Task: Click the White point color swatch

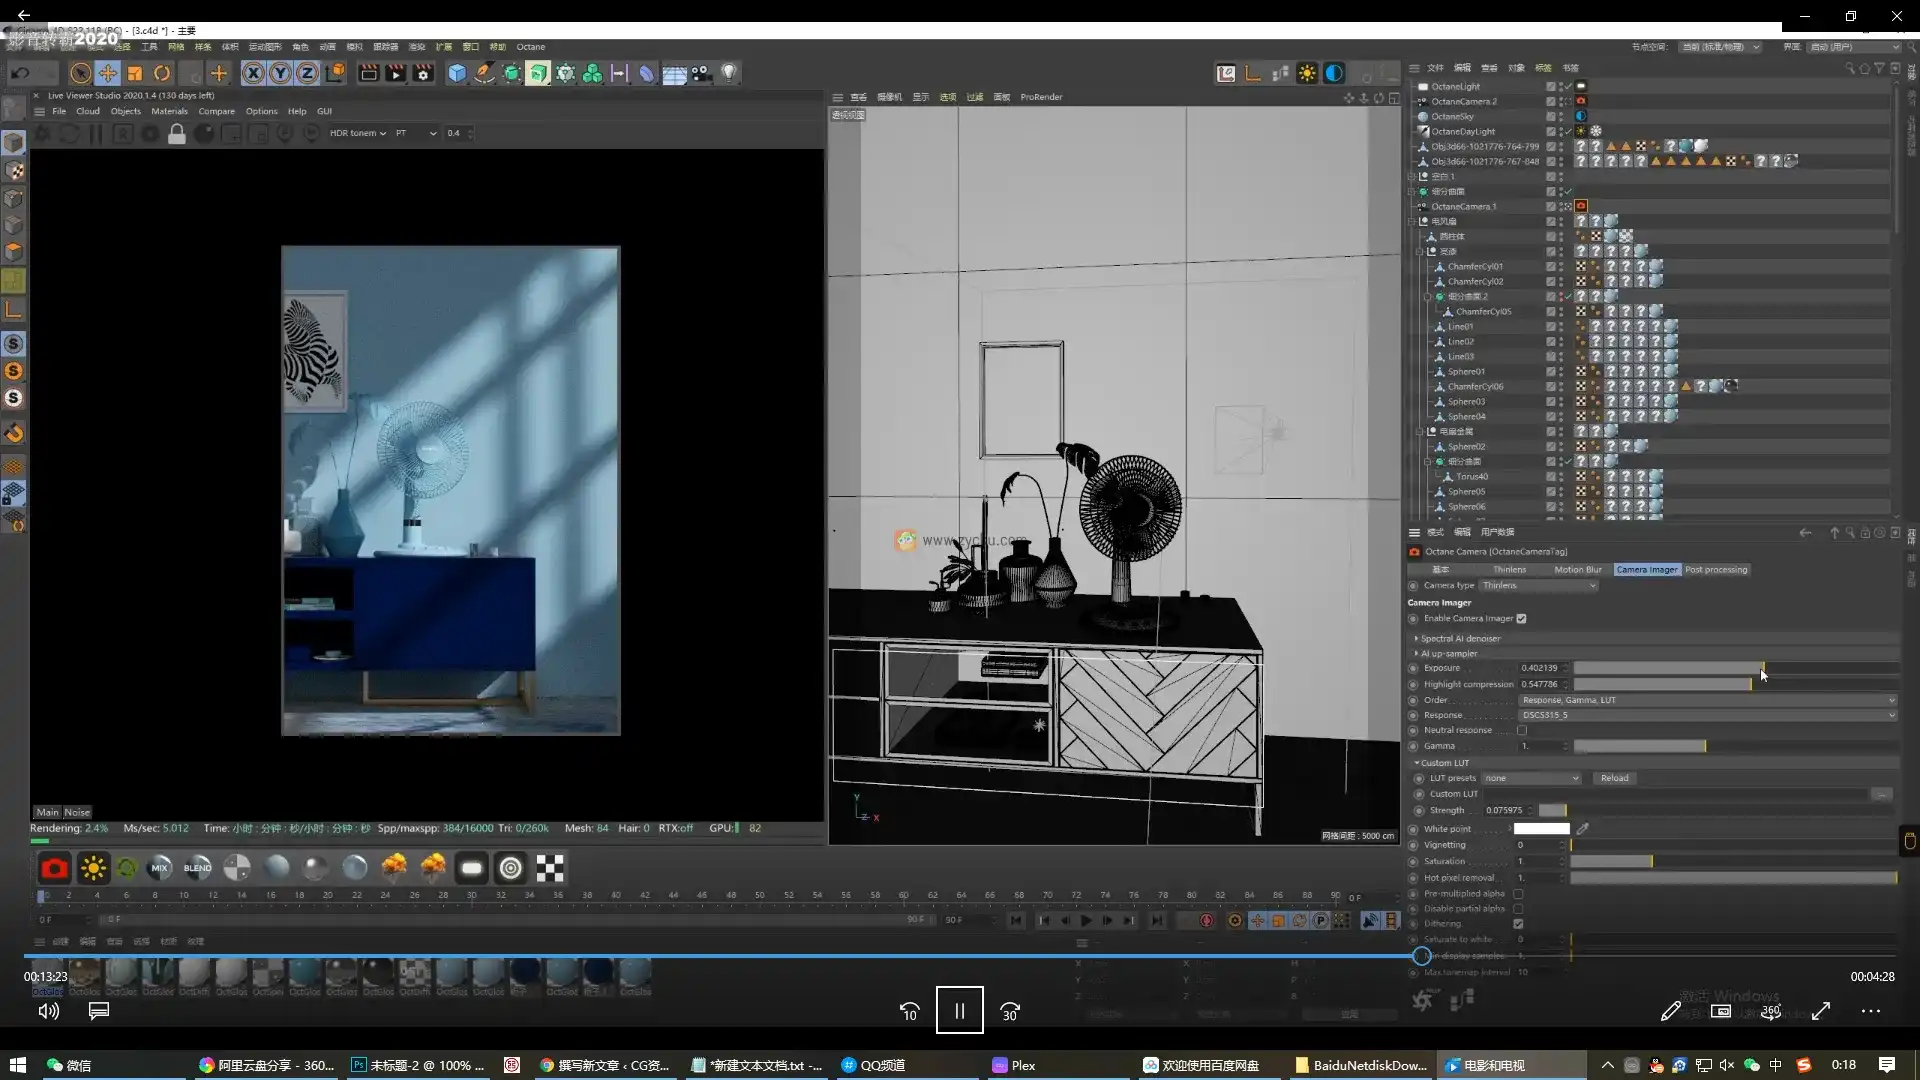Action: (x=1541, y=829)
